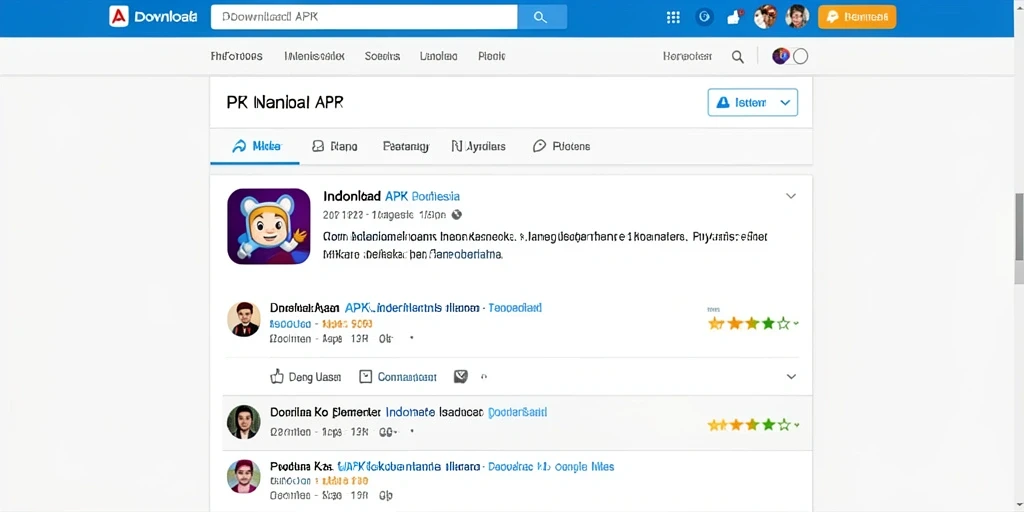Click the small search icon in navigation bar

point(737,57)
